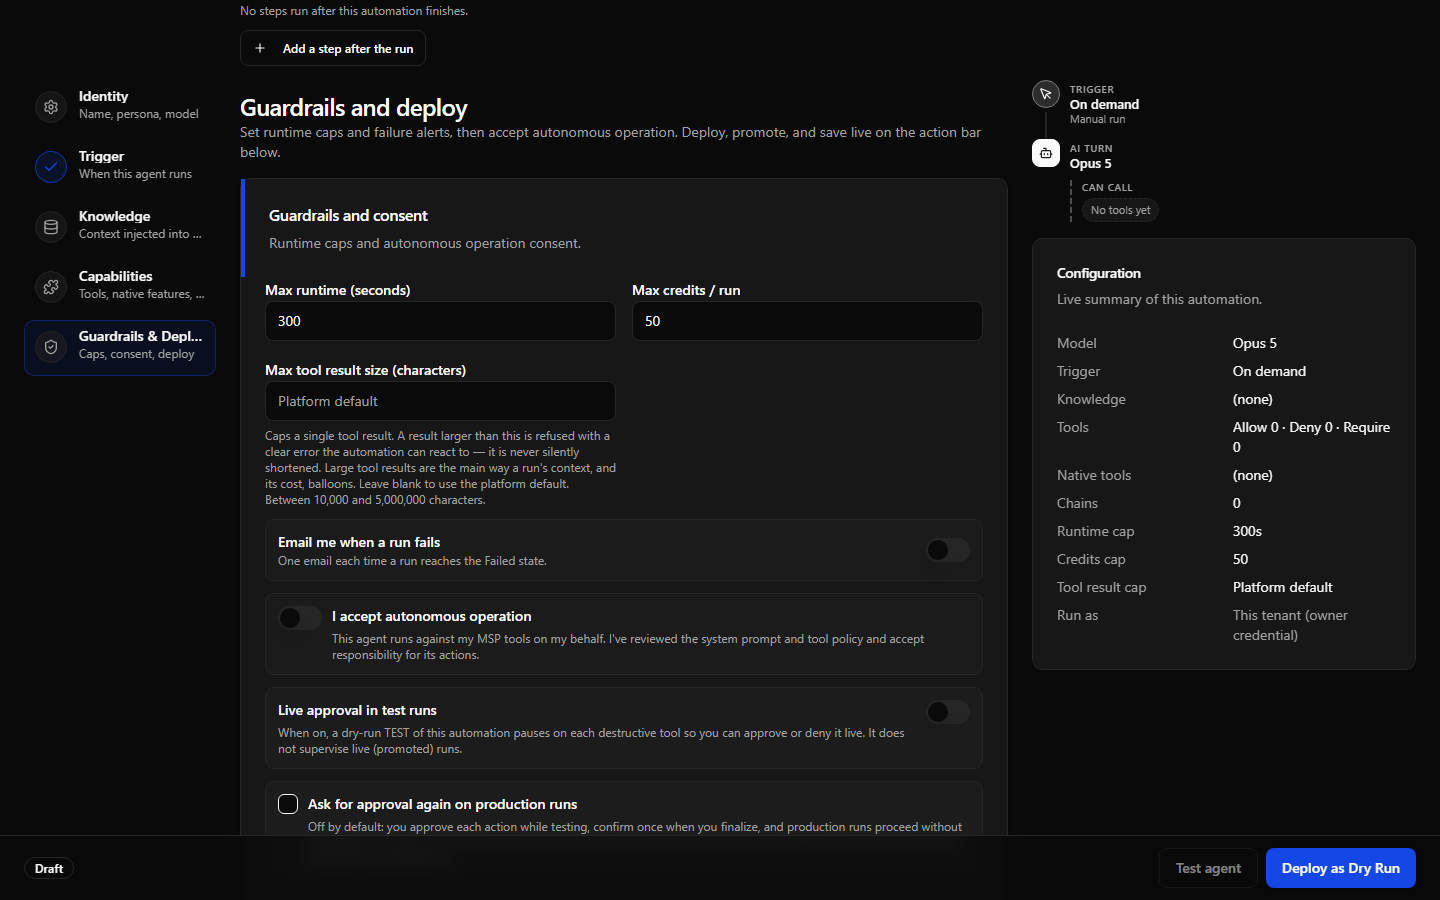The height and width of the screenshot is (900, 1440).
Task: Click the Native tools row label
Action: [x=1094, y=475]
